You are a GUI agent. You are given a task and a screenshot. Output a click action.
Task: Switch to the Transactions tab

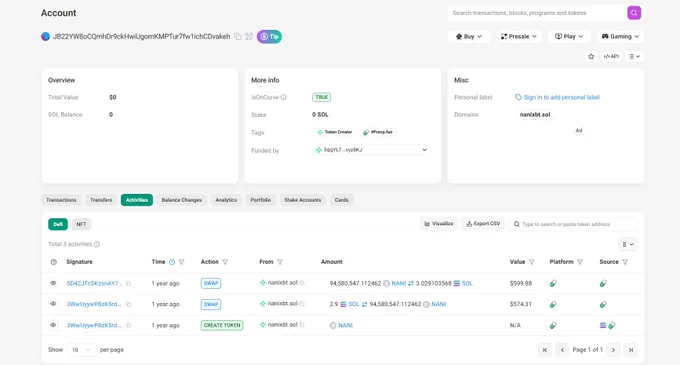(61, 200)
